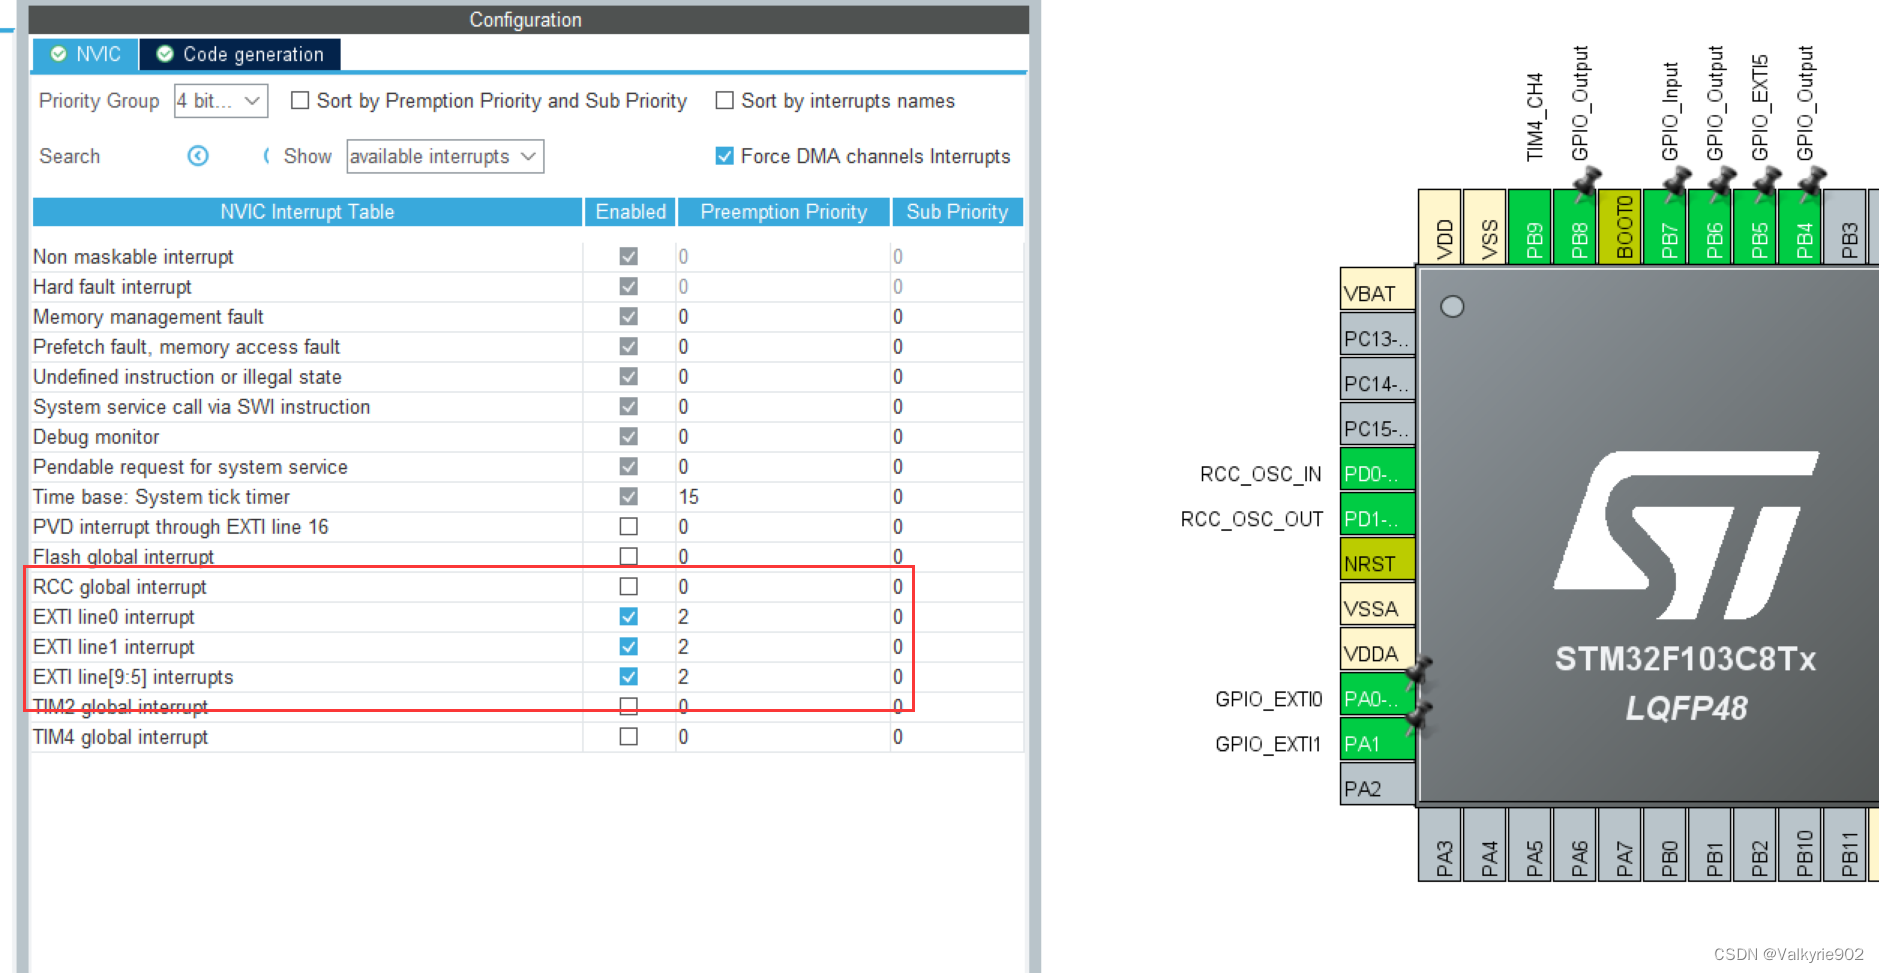Disable EXTI line0 interrupt checkbox
The image size is (1879, 973).
628,616
